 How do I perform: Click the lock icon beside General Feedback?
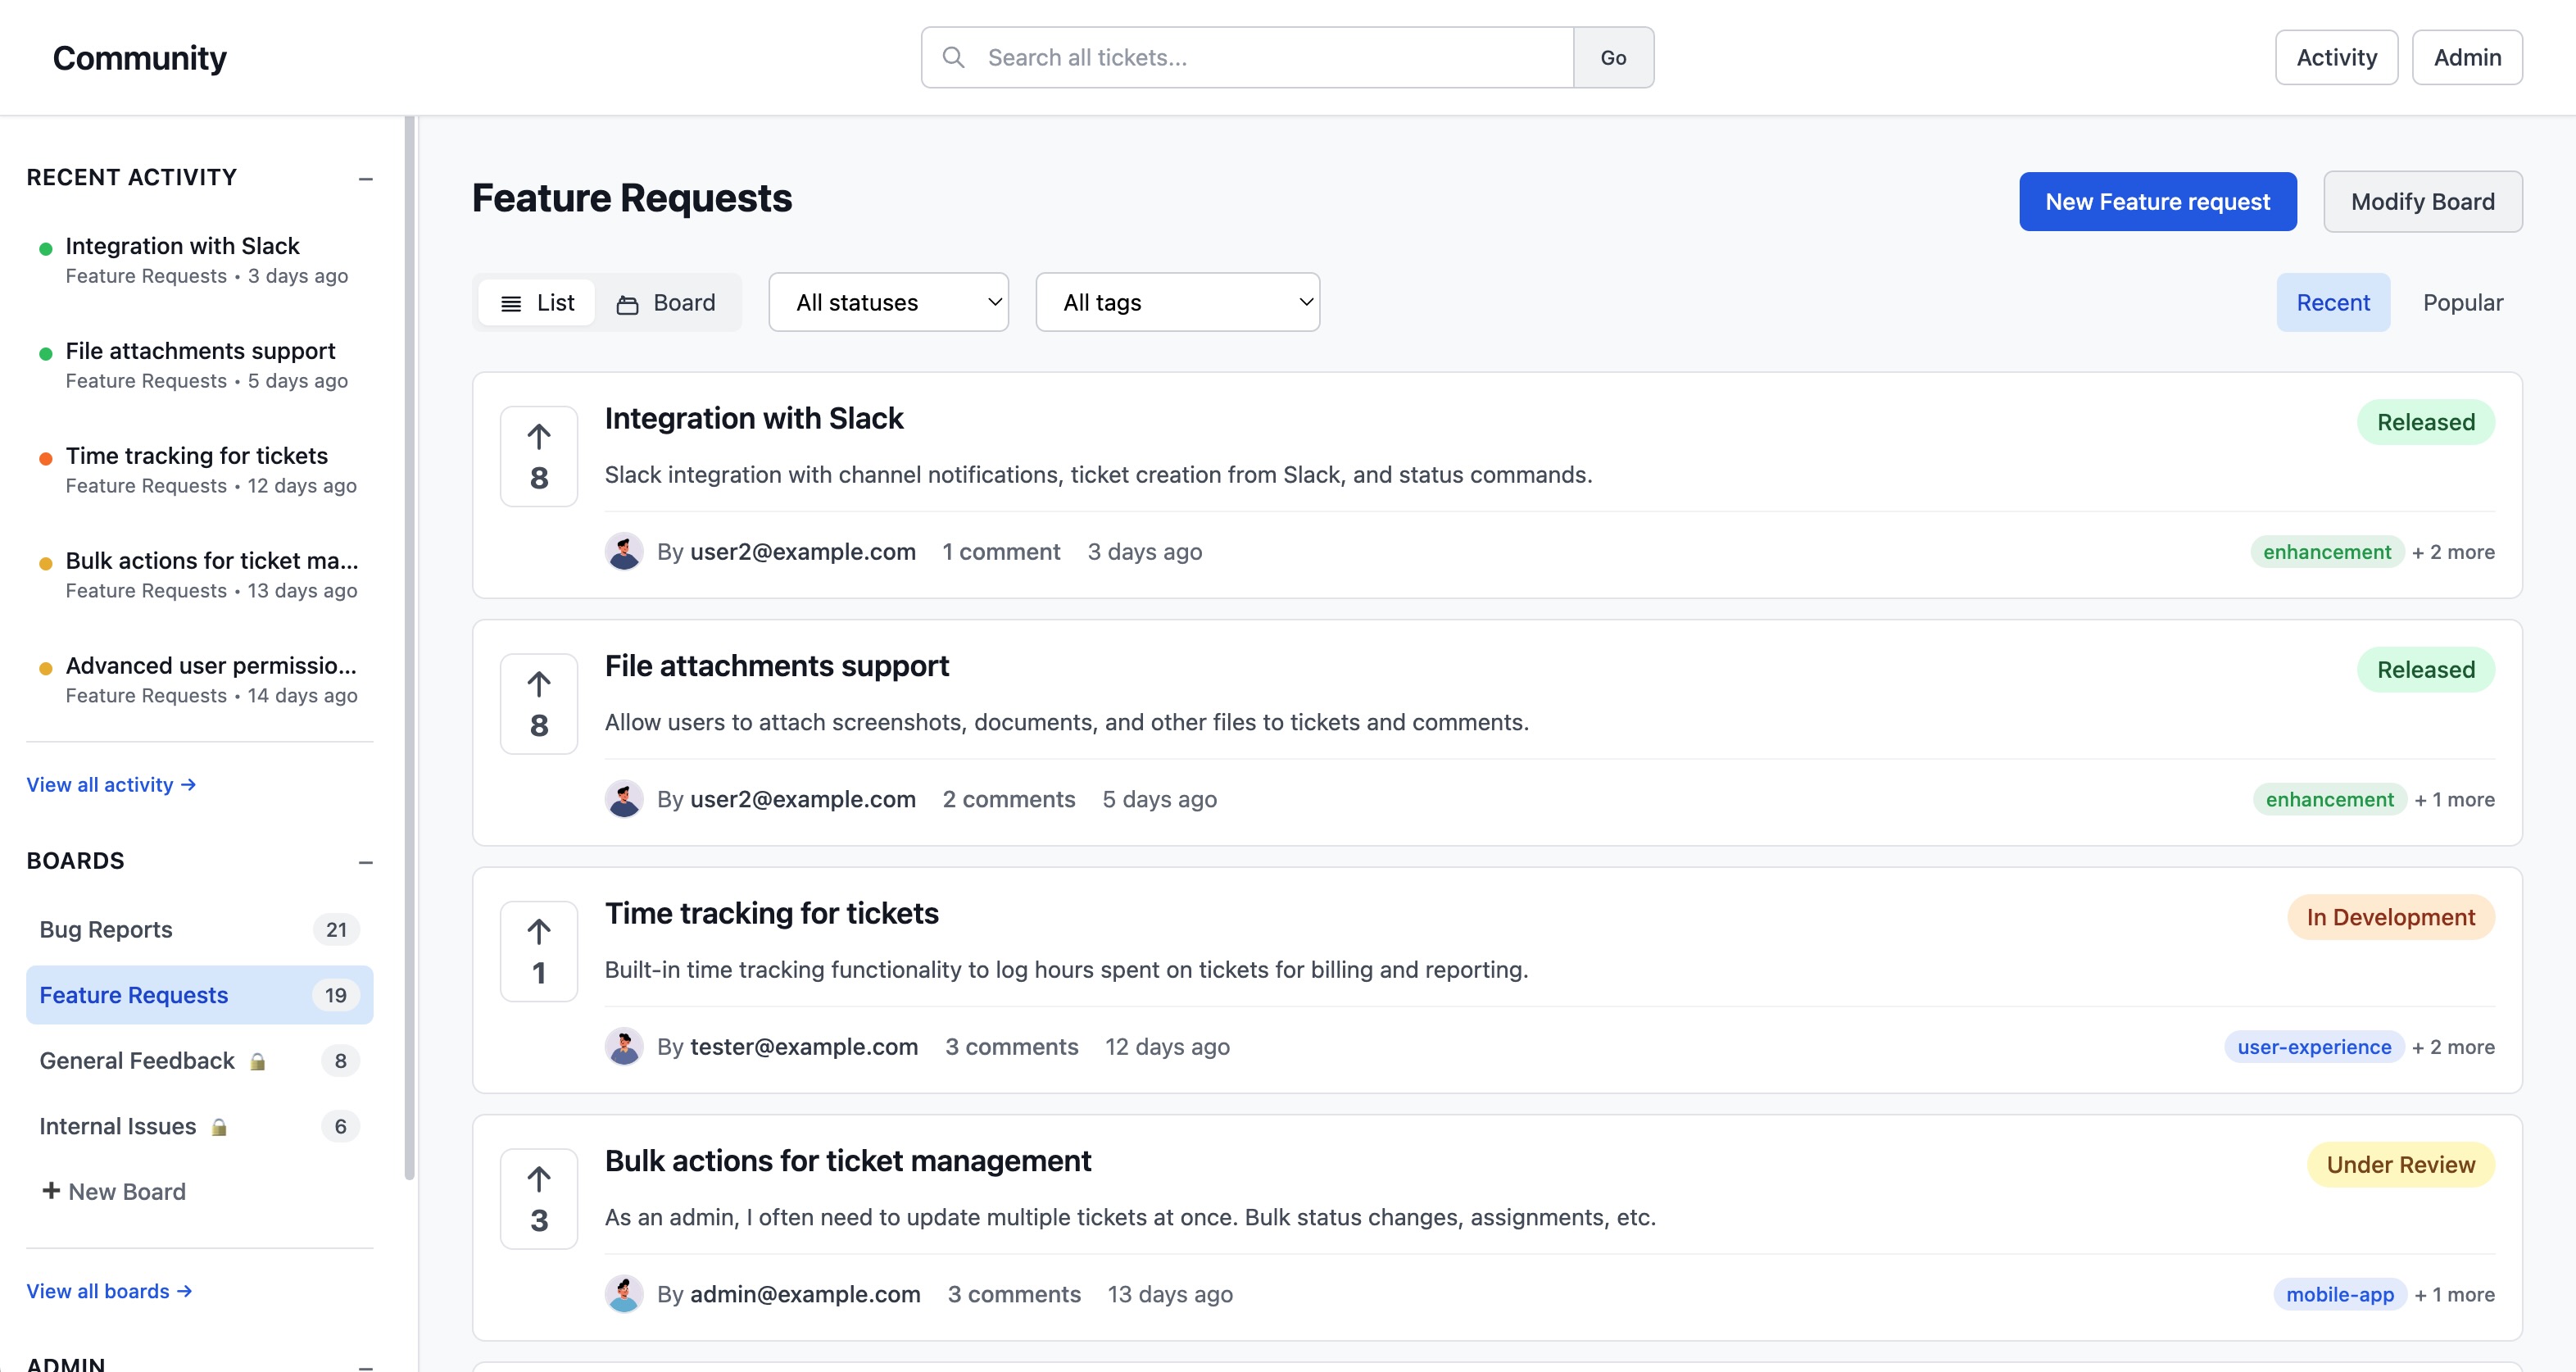tap(258, 1061)
